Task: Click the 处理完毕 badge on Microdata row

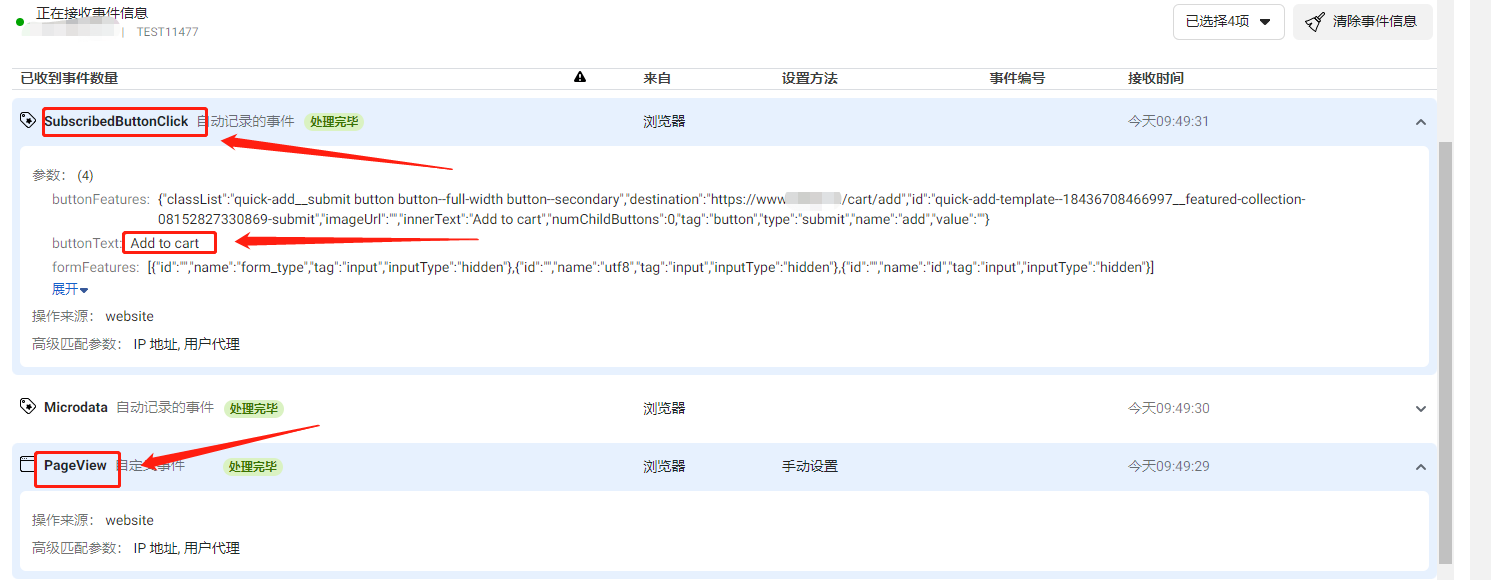Action: tap(253, 408)
